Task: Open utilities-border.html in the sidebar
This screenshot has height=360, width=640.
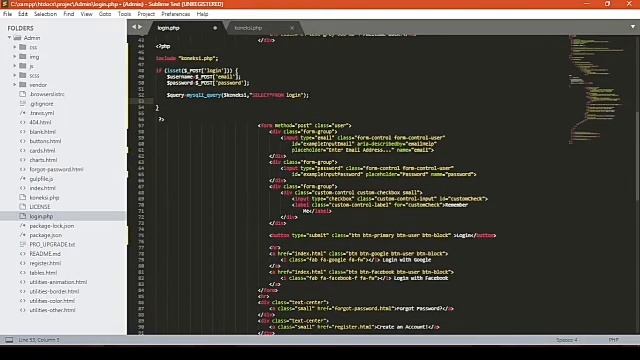Action: (x=54, y=291)
